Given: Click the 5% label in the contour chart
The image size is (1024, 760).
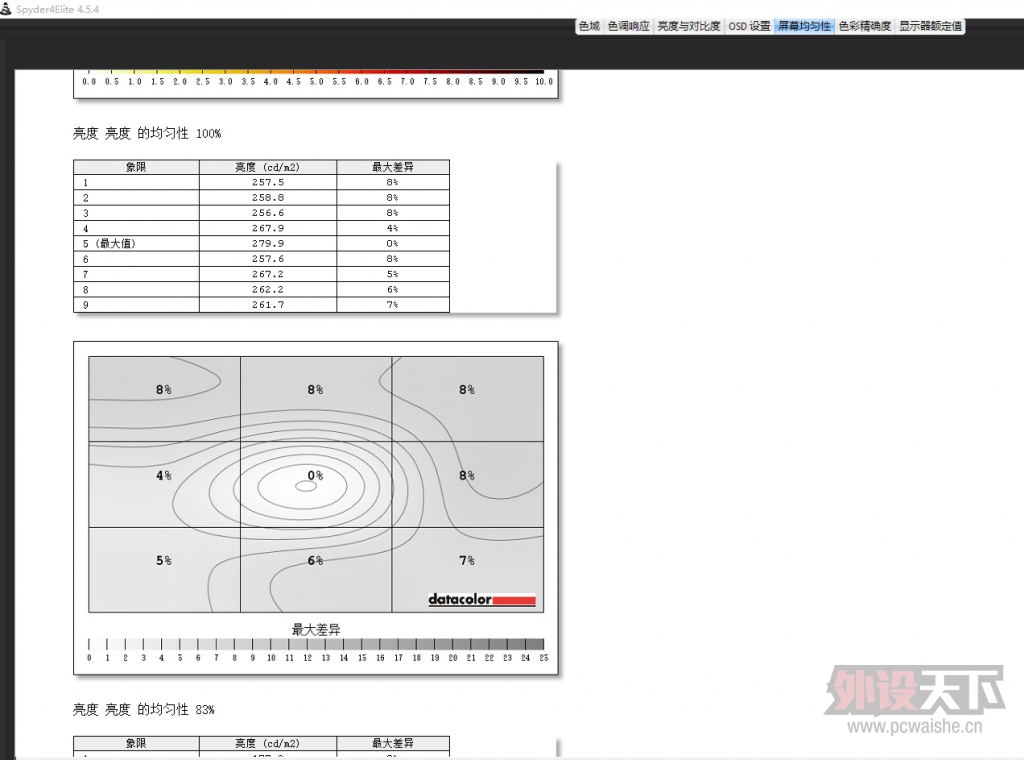Looking at the screenshot, I should 164,560.
